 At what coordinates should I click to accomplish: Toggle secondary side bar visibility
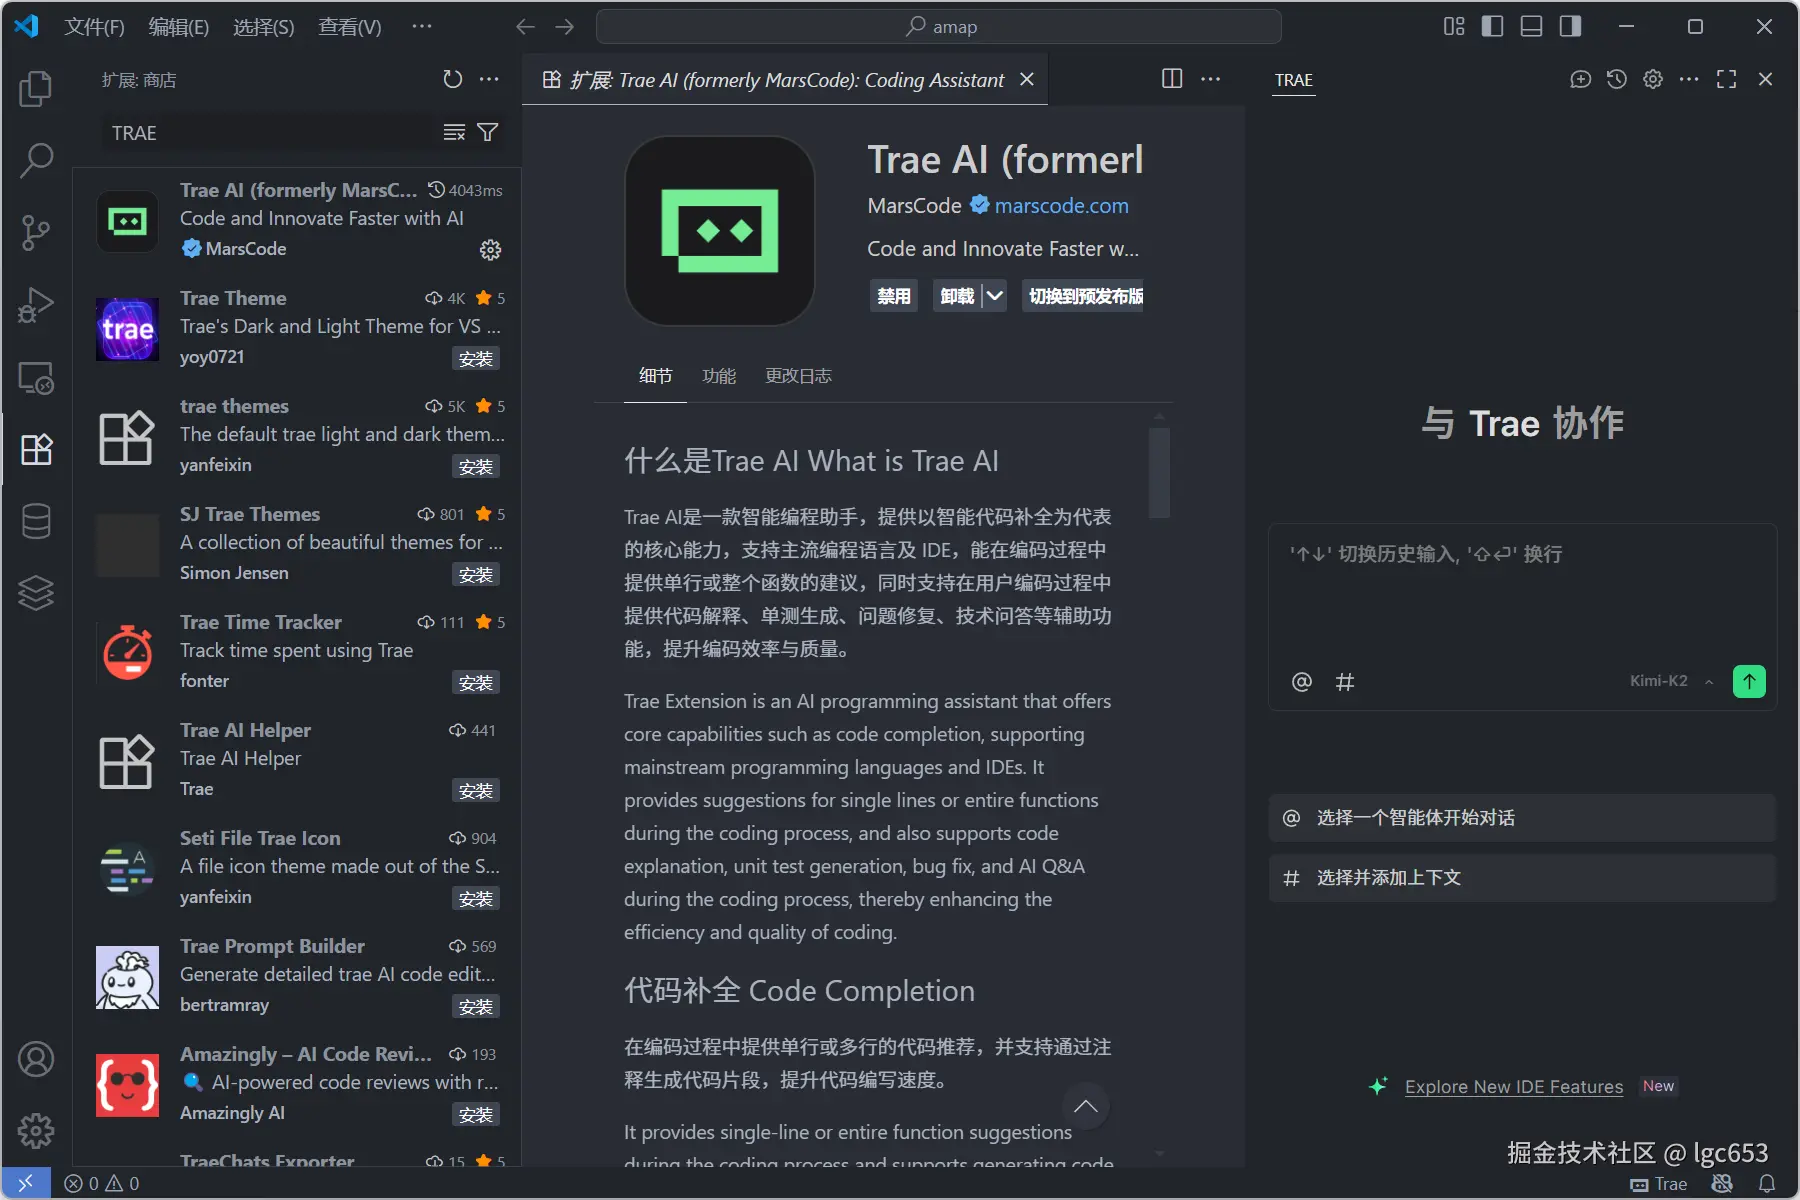[x=1570, y=26]
